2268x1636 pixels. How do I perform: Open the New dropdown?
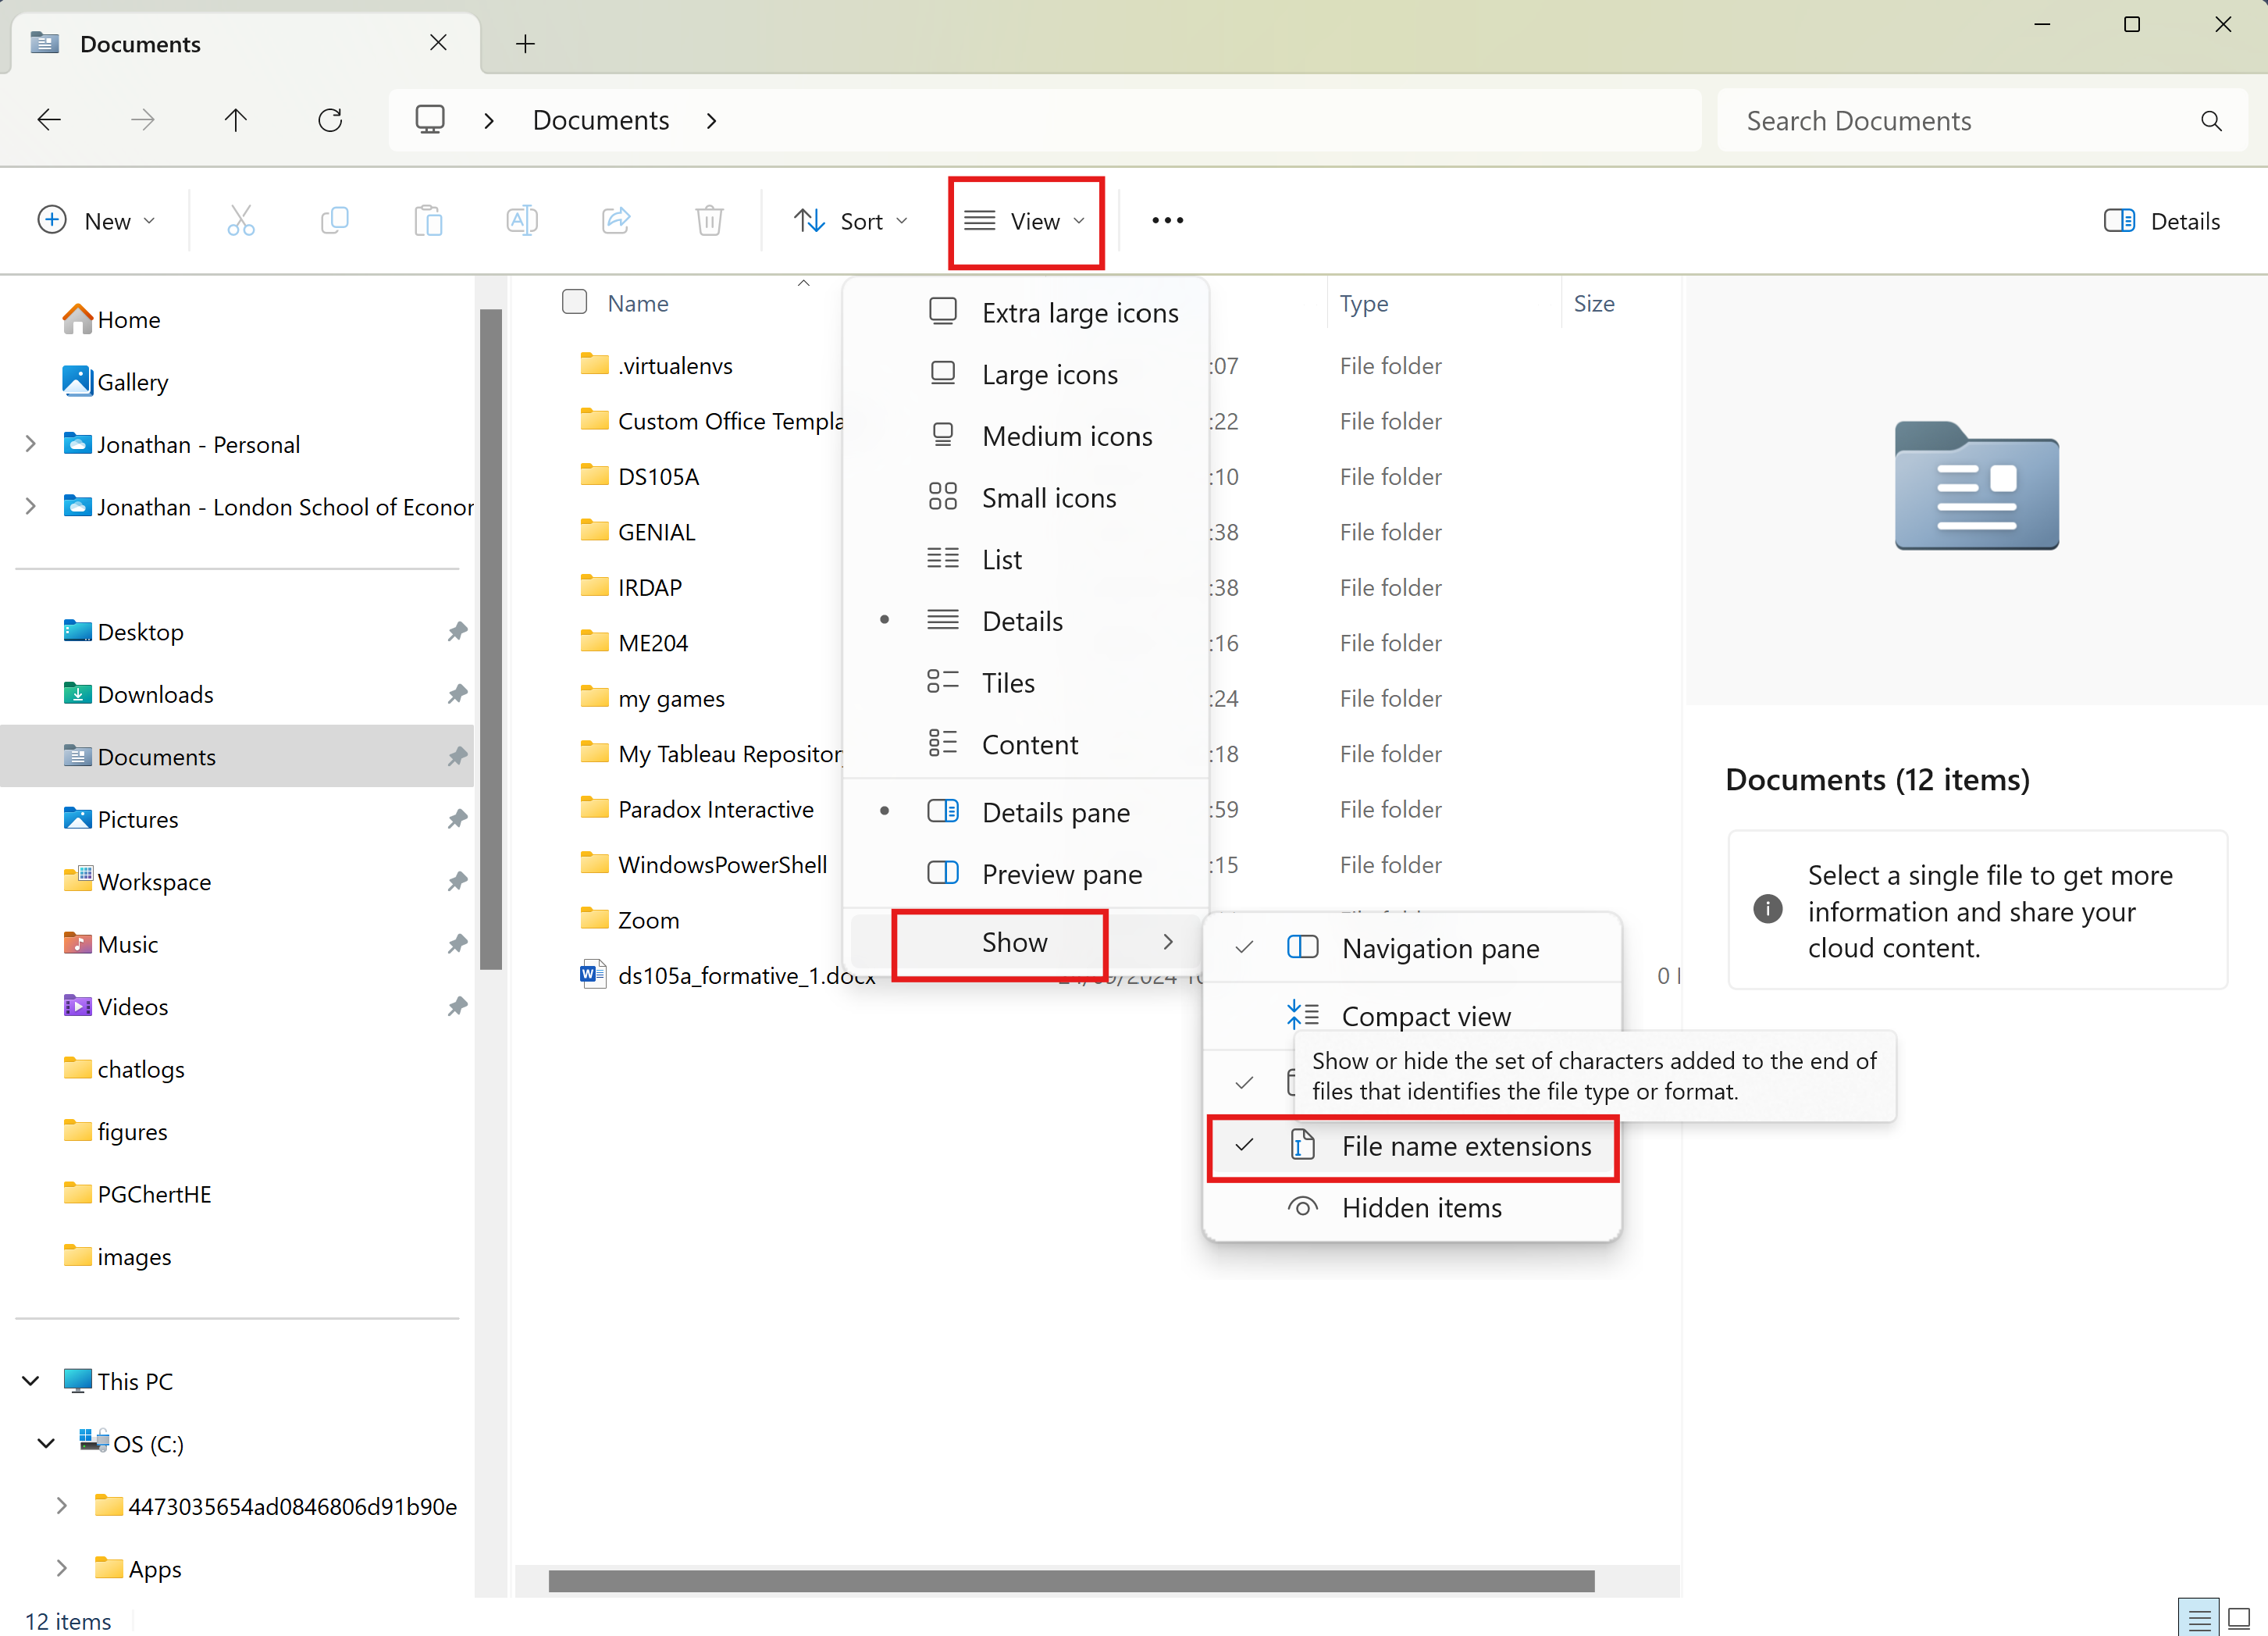97,220
